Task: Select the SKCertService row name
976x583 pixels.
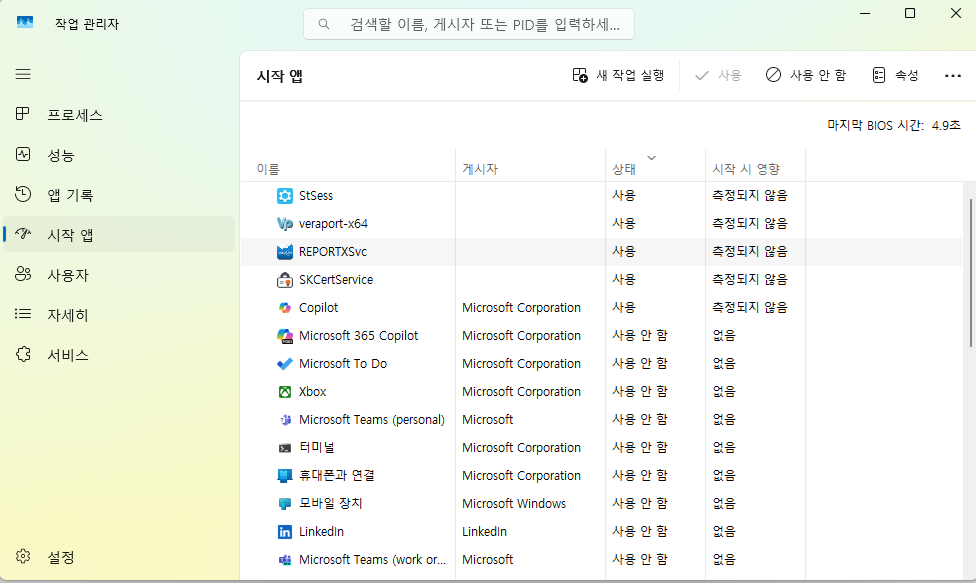Action: point(336,280)
